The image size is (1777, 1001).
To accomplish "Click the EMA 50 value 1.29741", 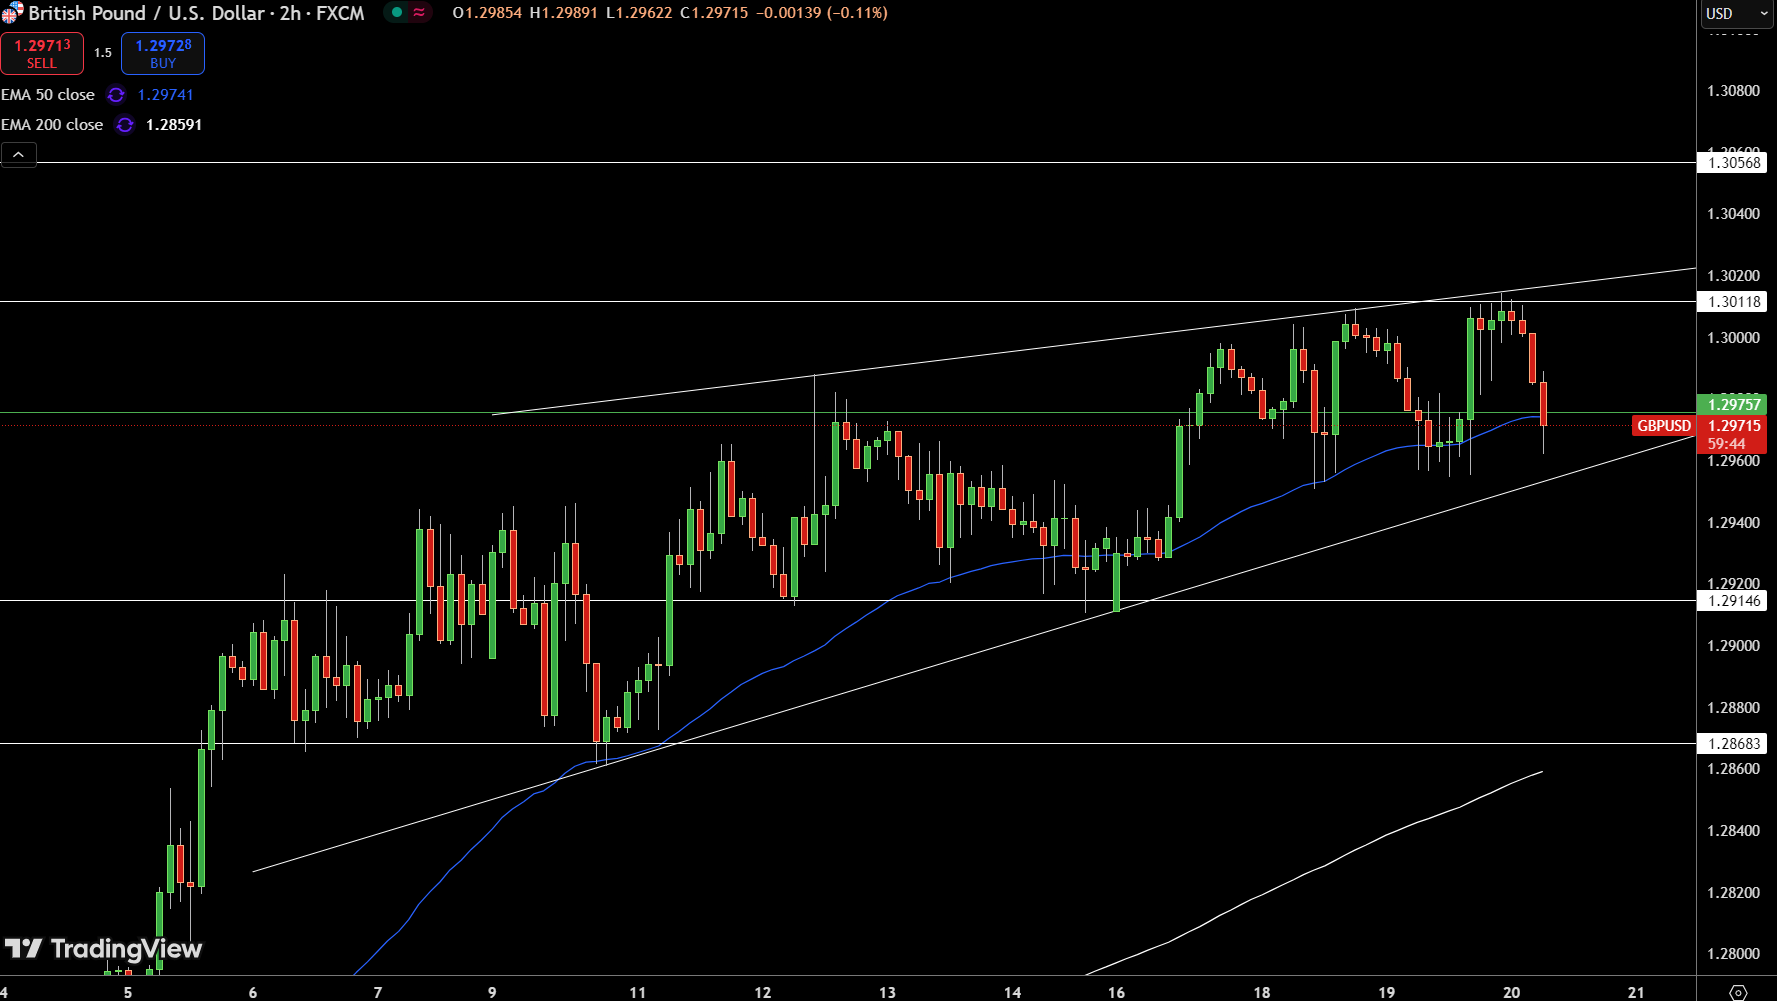I will point(166,95).
